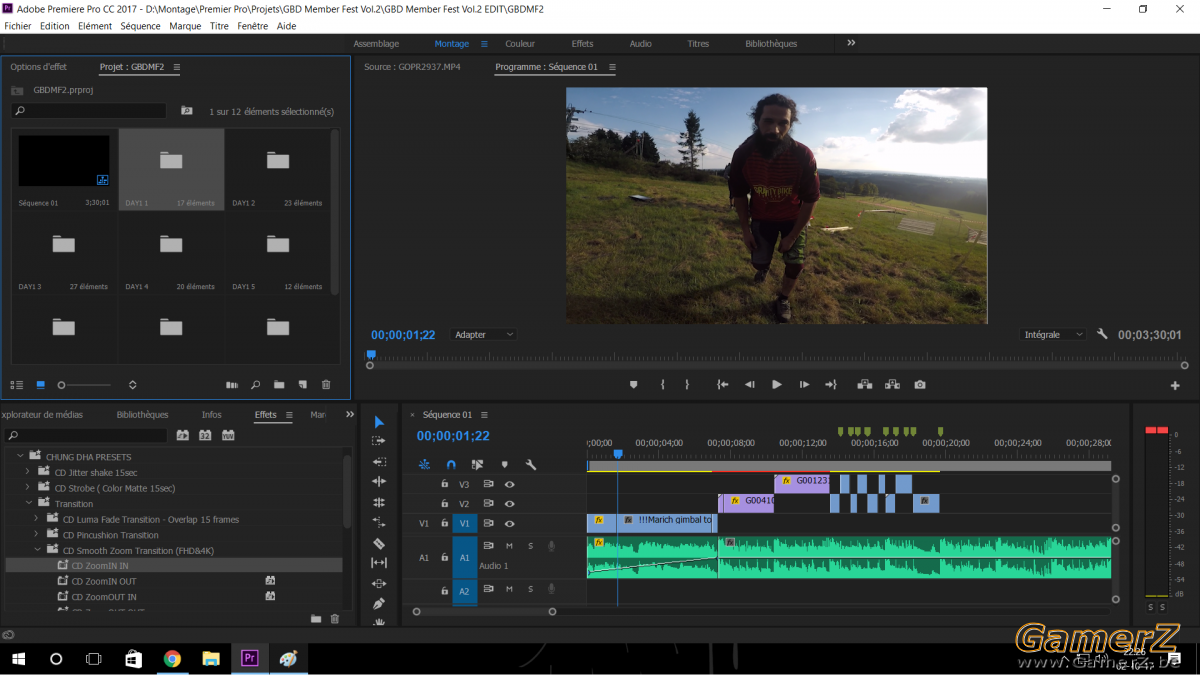Open timeline display settings wrench
This screenshot has width=1200, height=677.
tap(531, 464)
